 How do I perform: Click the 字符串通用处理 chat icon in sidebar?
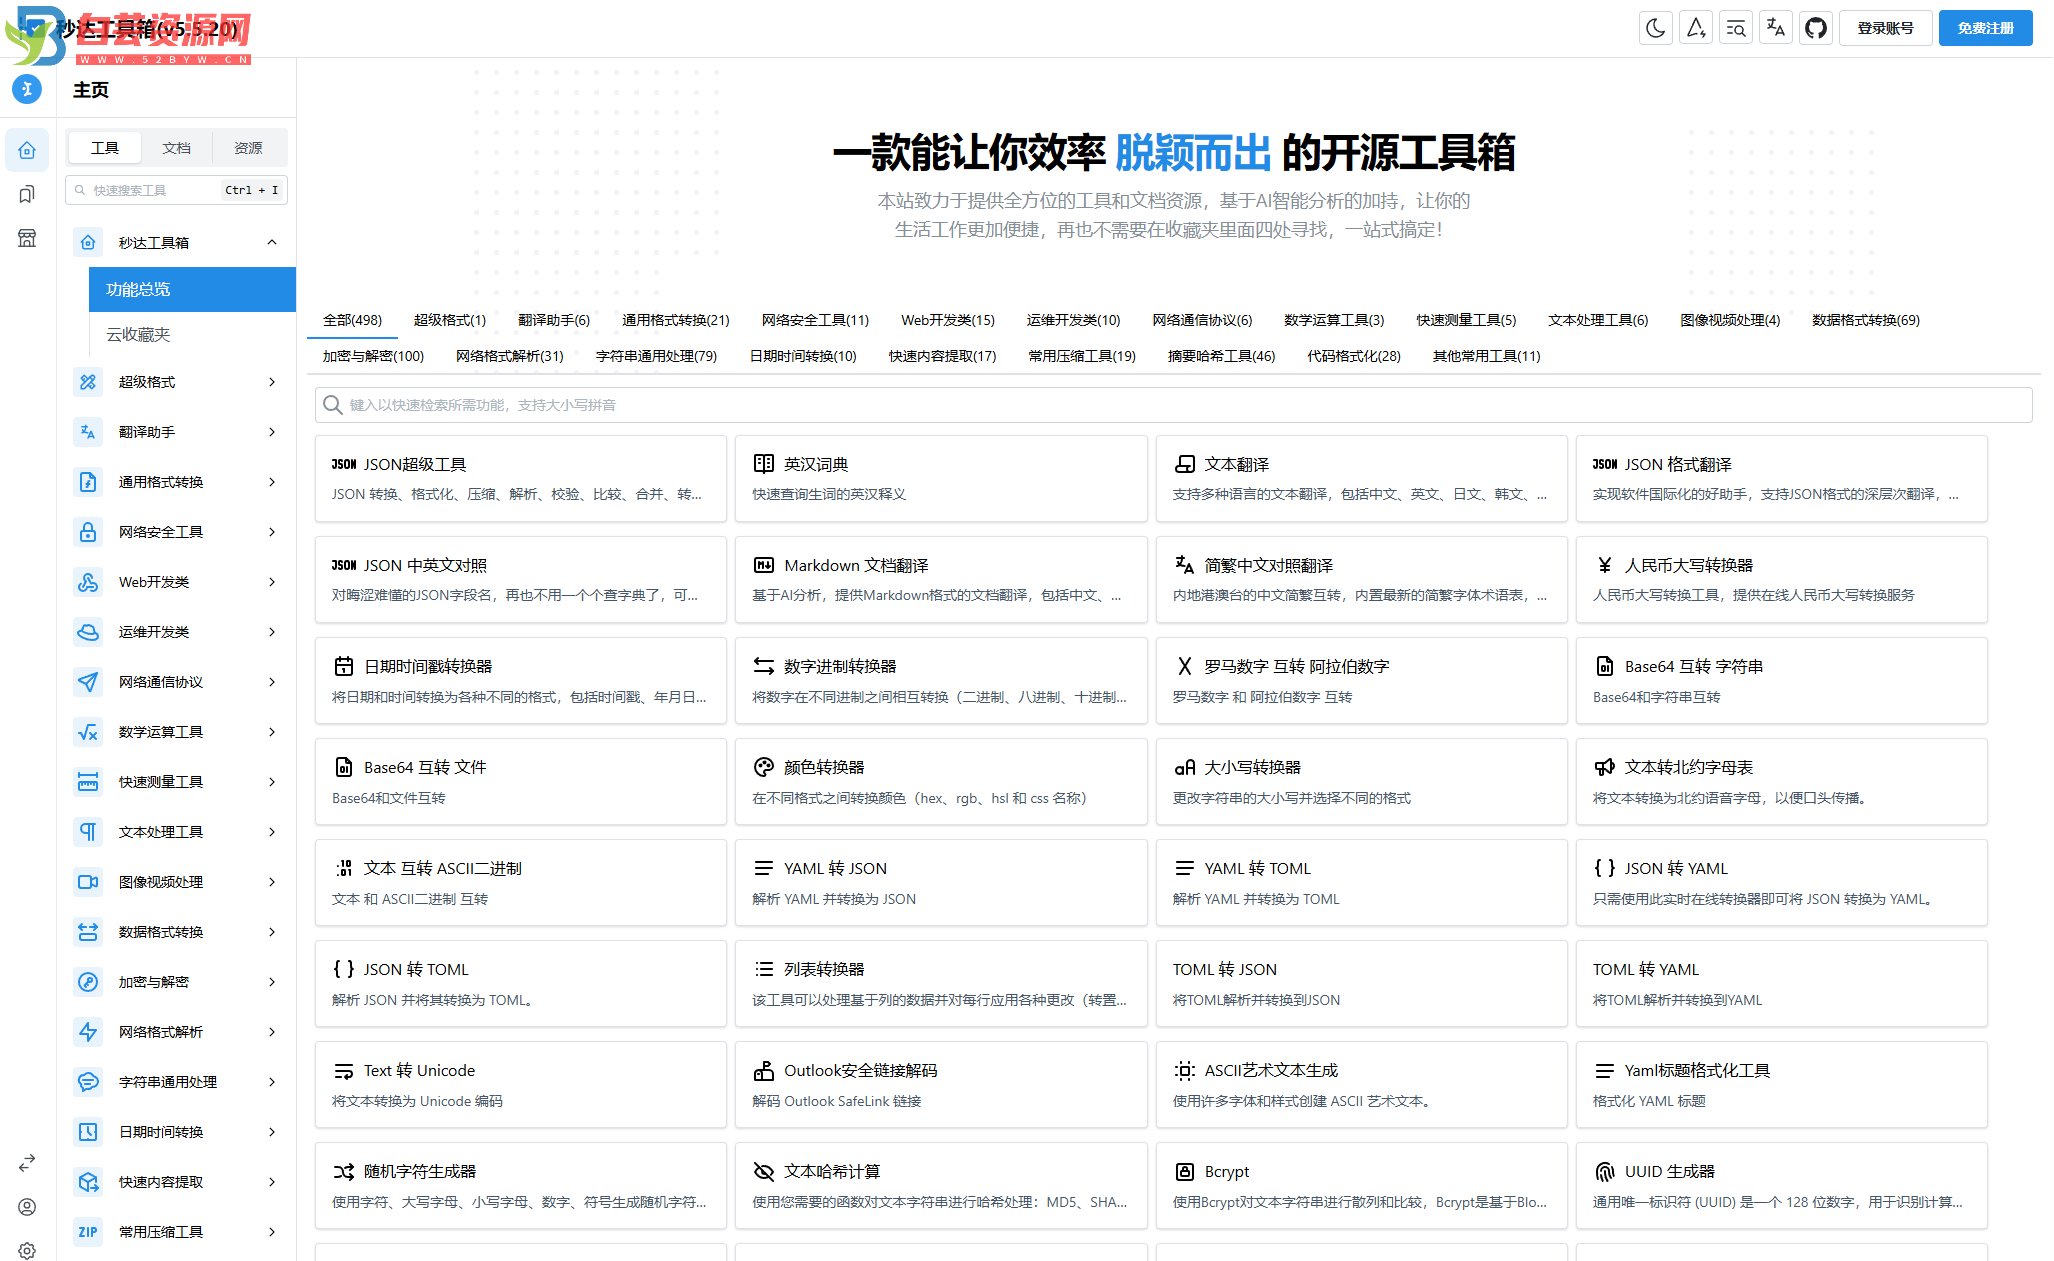tap(88, 1082)
